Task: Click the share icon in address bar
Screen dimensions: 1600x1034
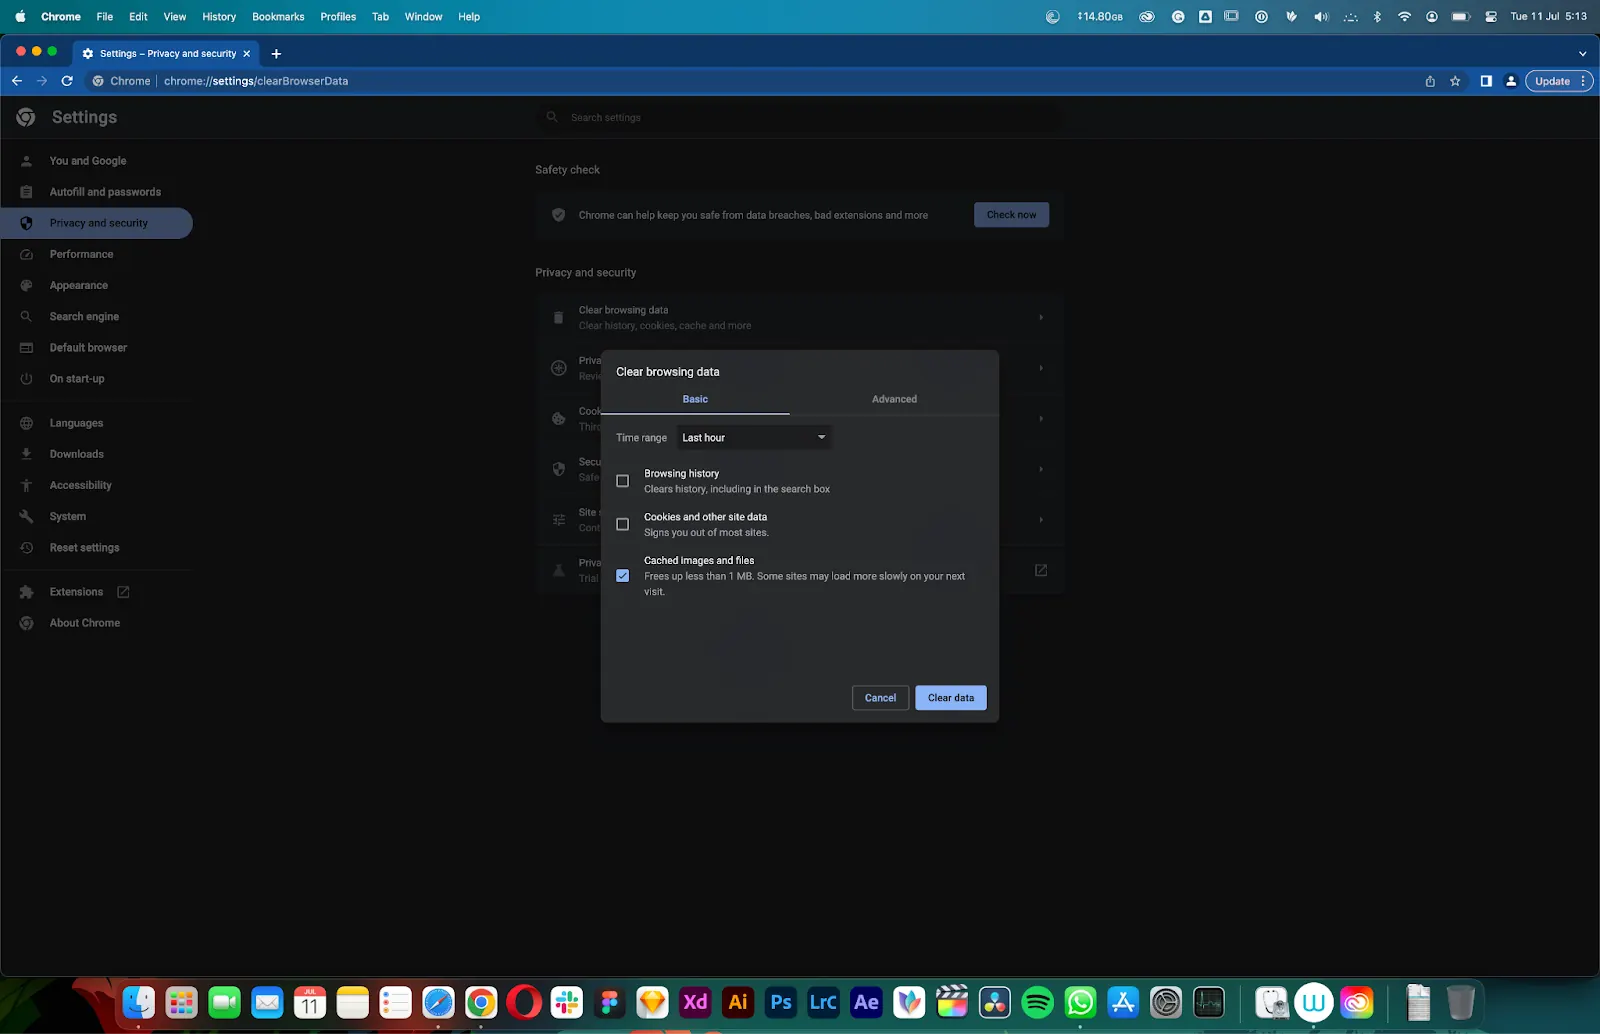Action: pos(1430,81)
